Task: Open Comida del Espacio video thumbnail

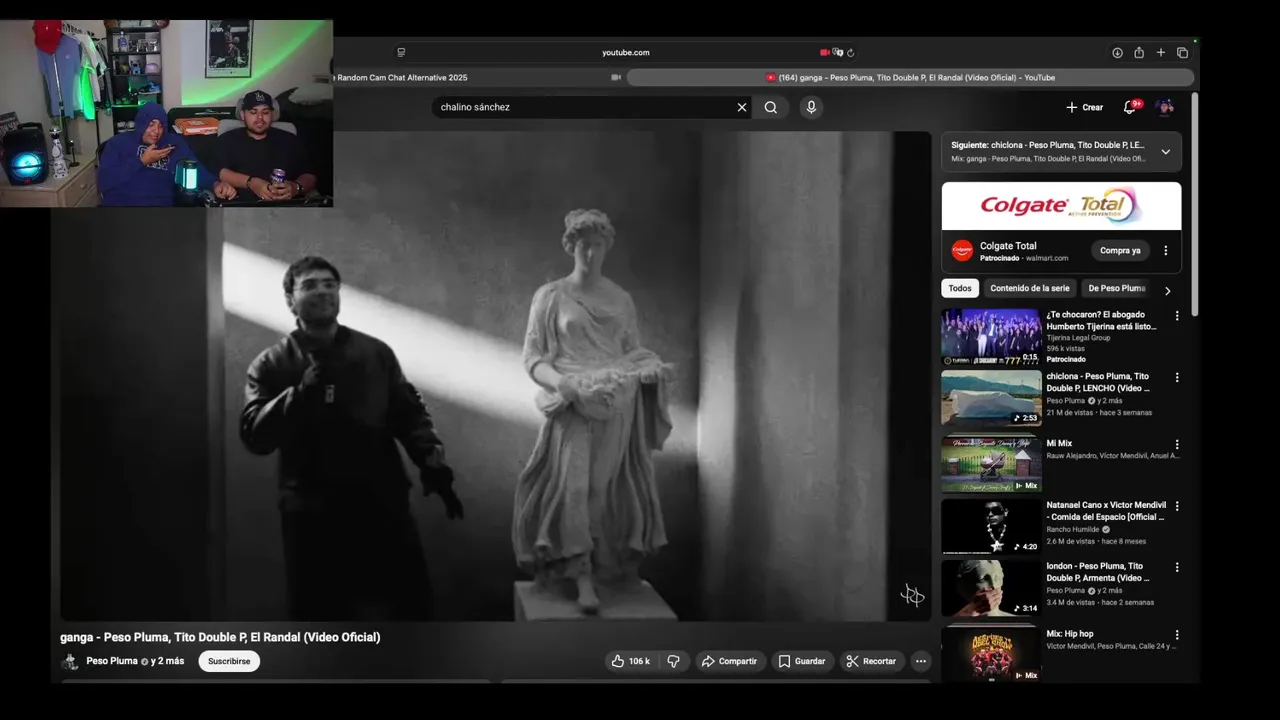Action: (x=991, y=526)
